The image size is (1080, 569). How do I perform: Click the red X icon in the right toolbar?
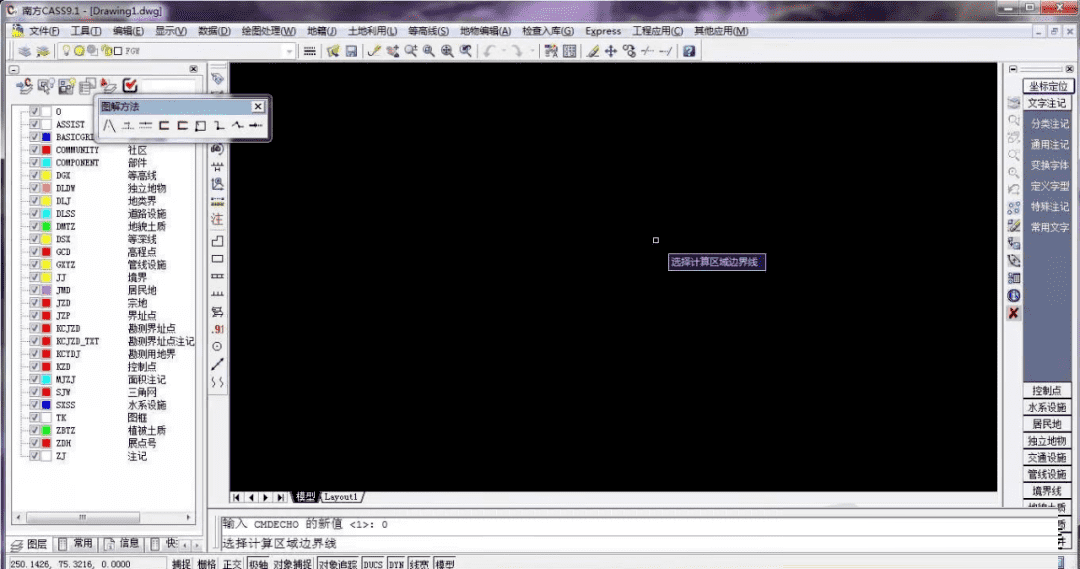pyautogui.click(x=1013, y=313)
